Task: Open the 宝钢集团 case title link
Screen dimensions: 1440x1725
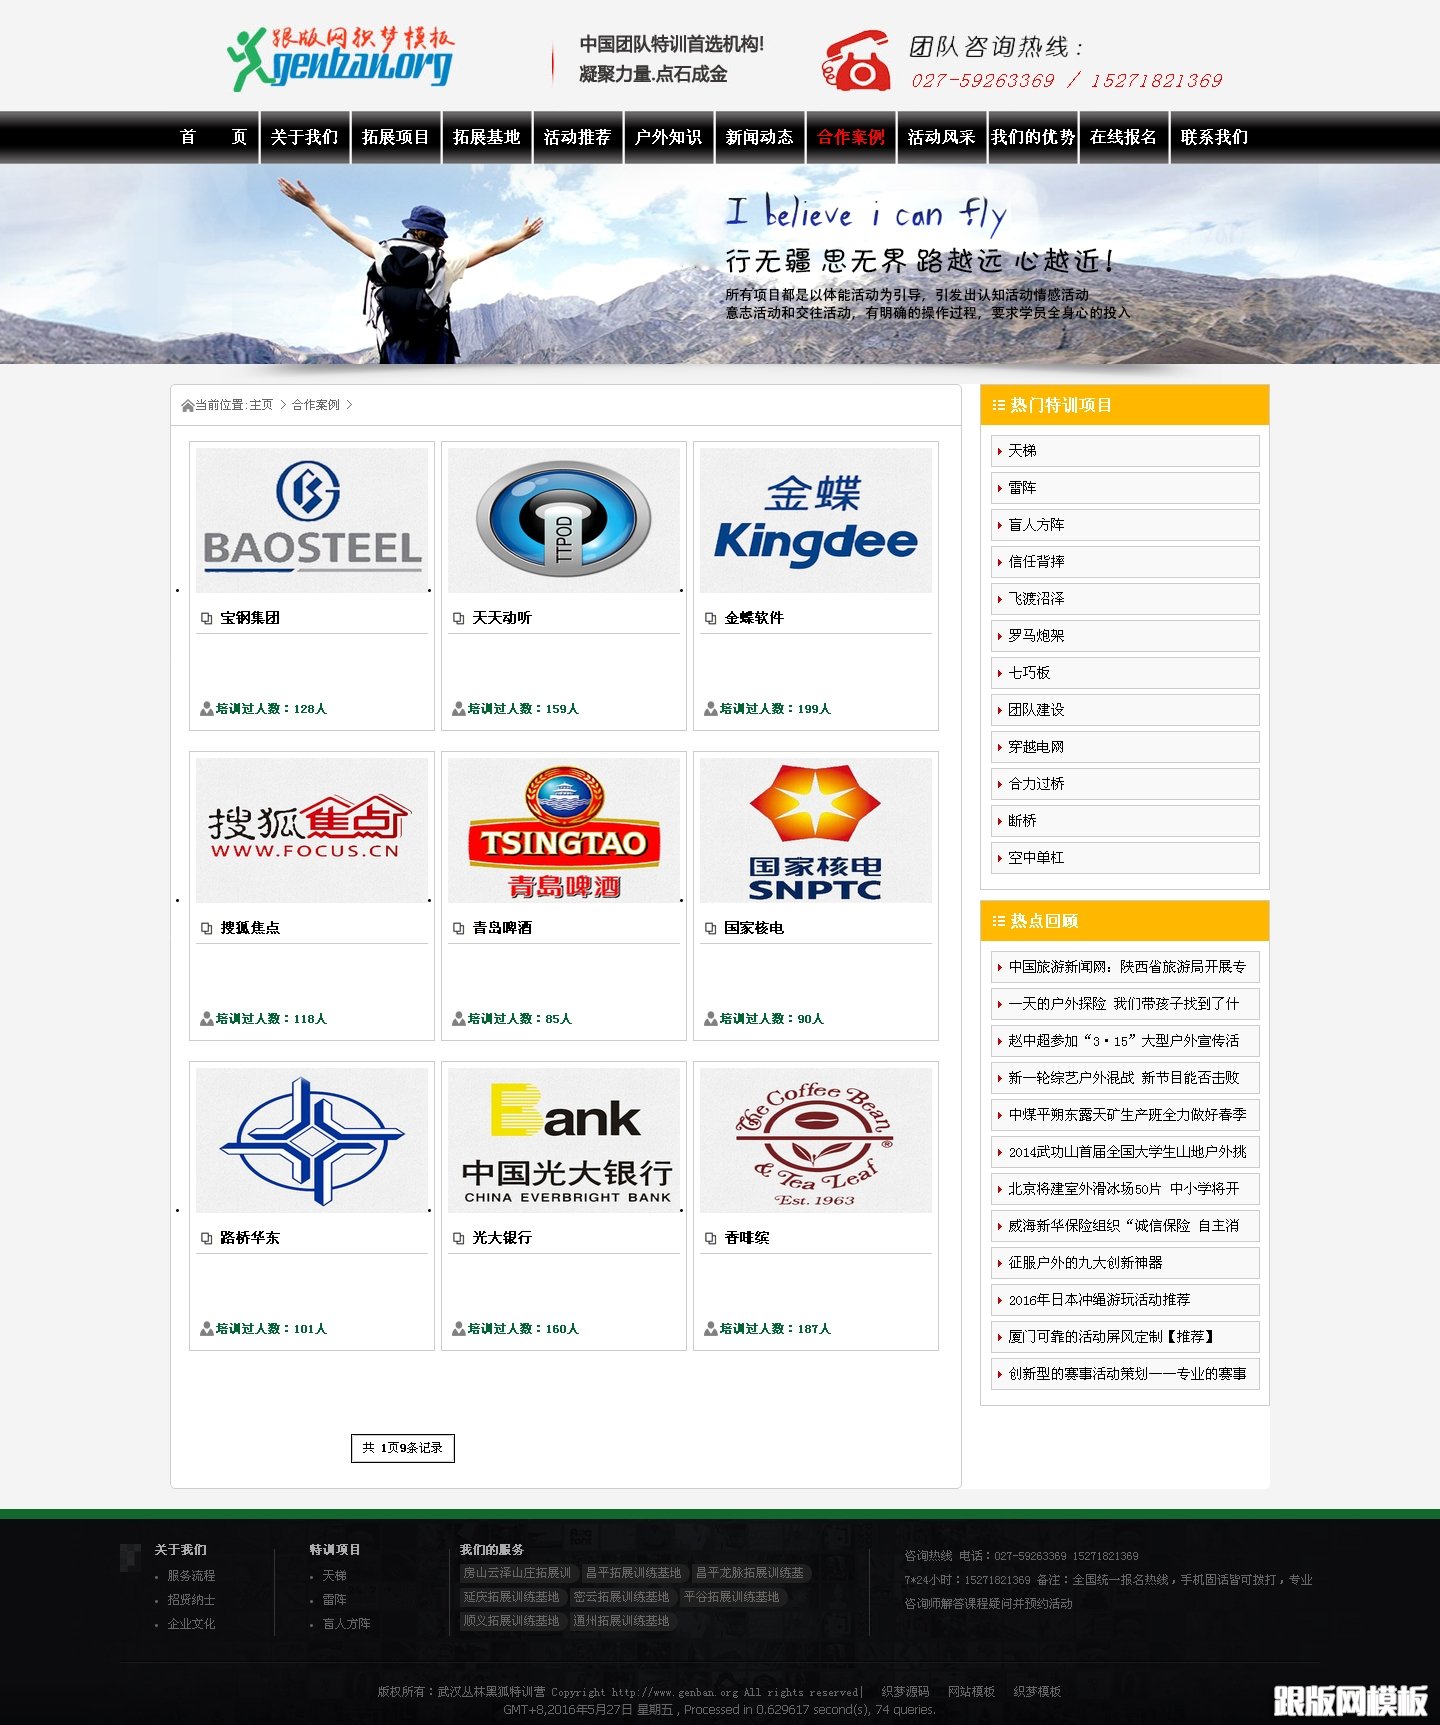Action: [x=250, y=618]
